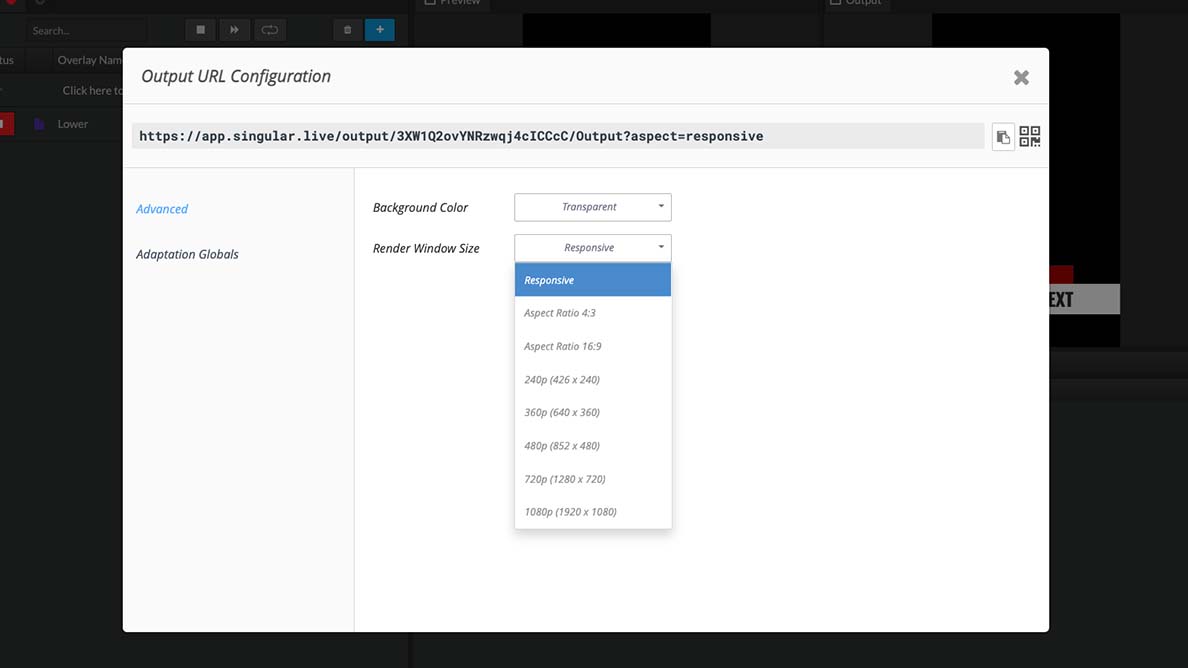Click the purple icon beside Lower overlay

pos(39,124)
